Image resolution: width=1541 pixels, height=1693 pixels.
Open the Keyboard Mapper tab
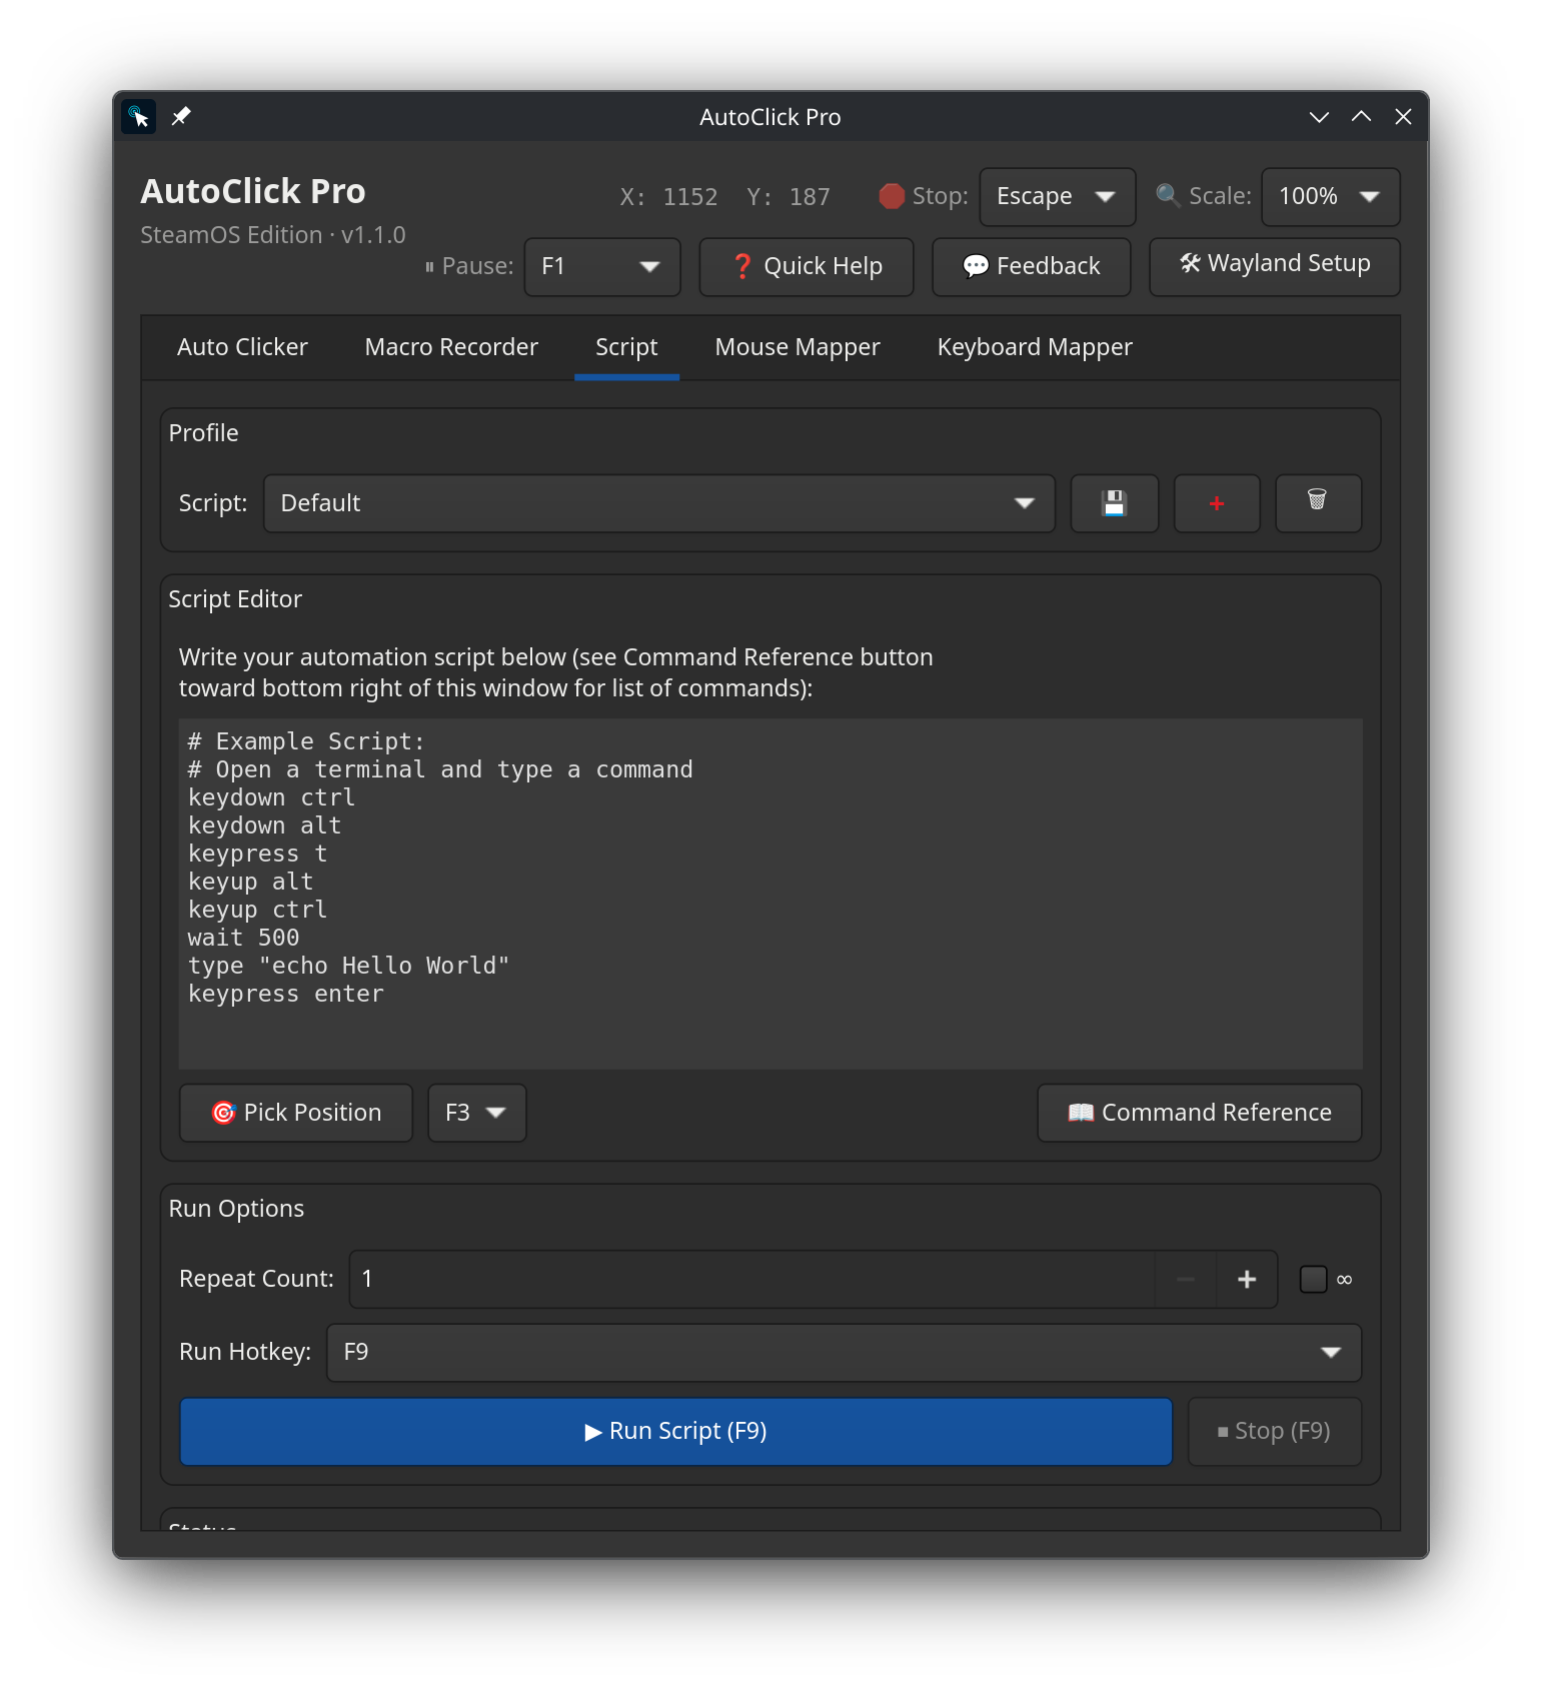[x=1034, y=347]
